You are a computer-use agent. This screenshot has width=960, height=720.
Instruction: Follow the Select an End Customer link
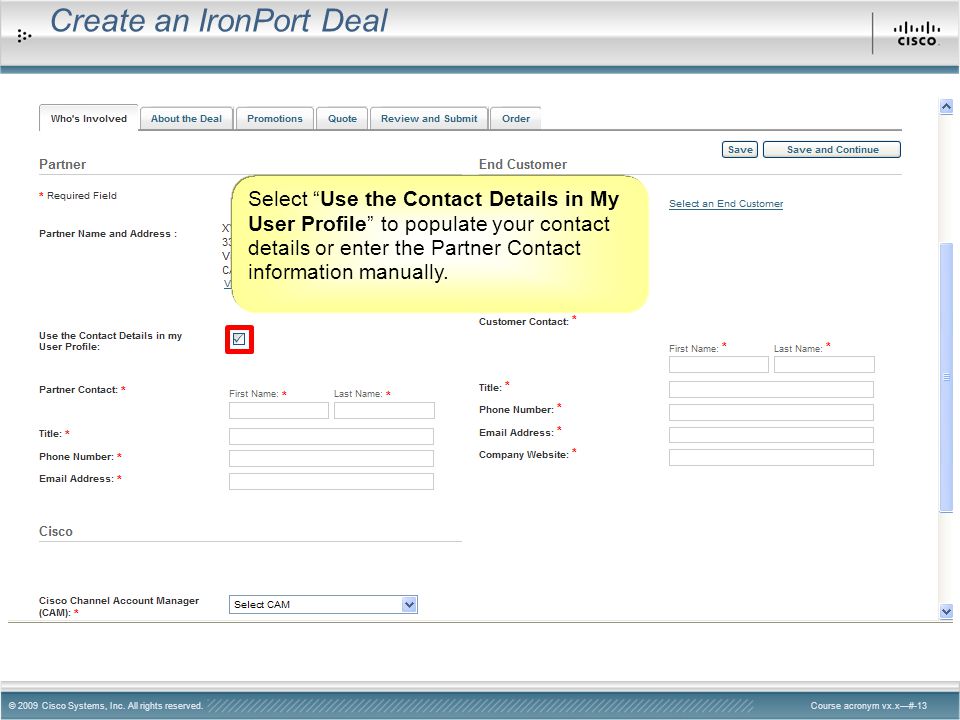click(726, 204)
